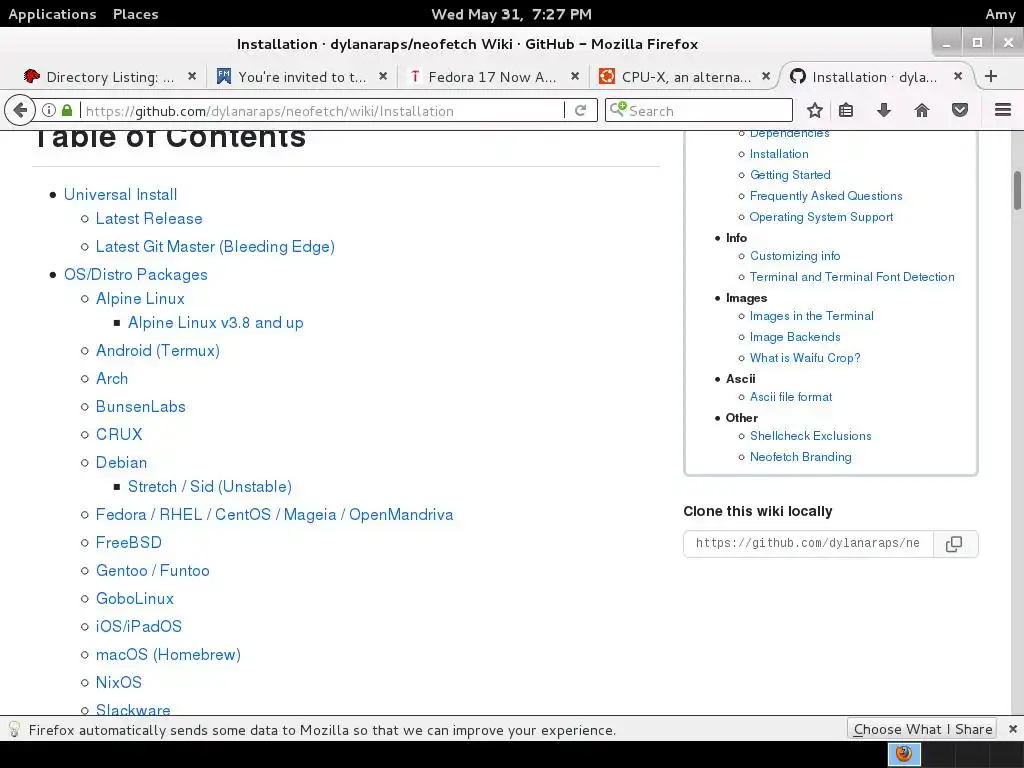
Task: Open sidebar Customizing info link
Action: tap(795, 256)
